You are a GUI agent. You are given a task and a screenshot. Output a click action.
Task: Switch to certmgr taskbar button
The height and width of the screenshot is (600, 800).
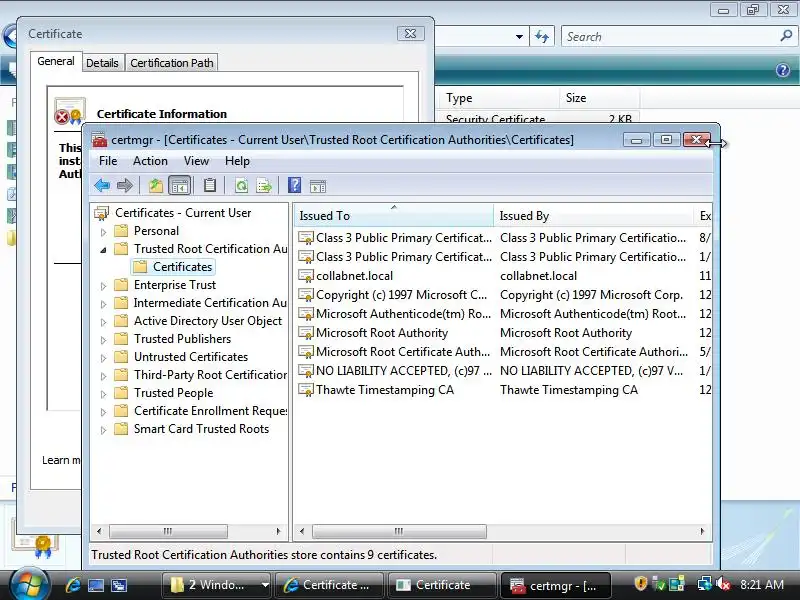coord(555,585)
